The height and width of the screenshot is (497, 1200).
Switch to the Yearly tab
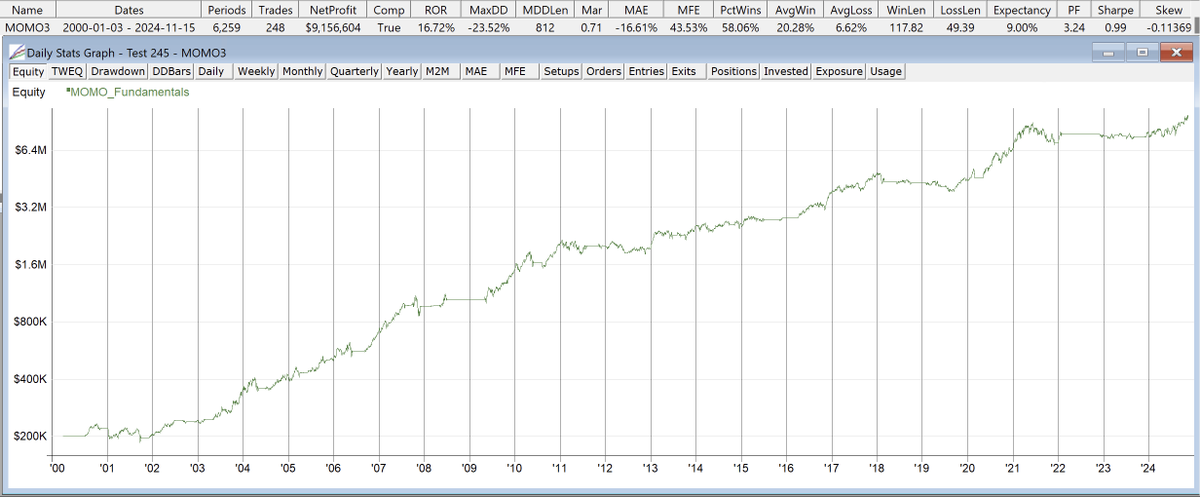[402, 71]
